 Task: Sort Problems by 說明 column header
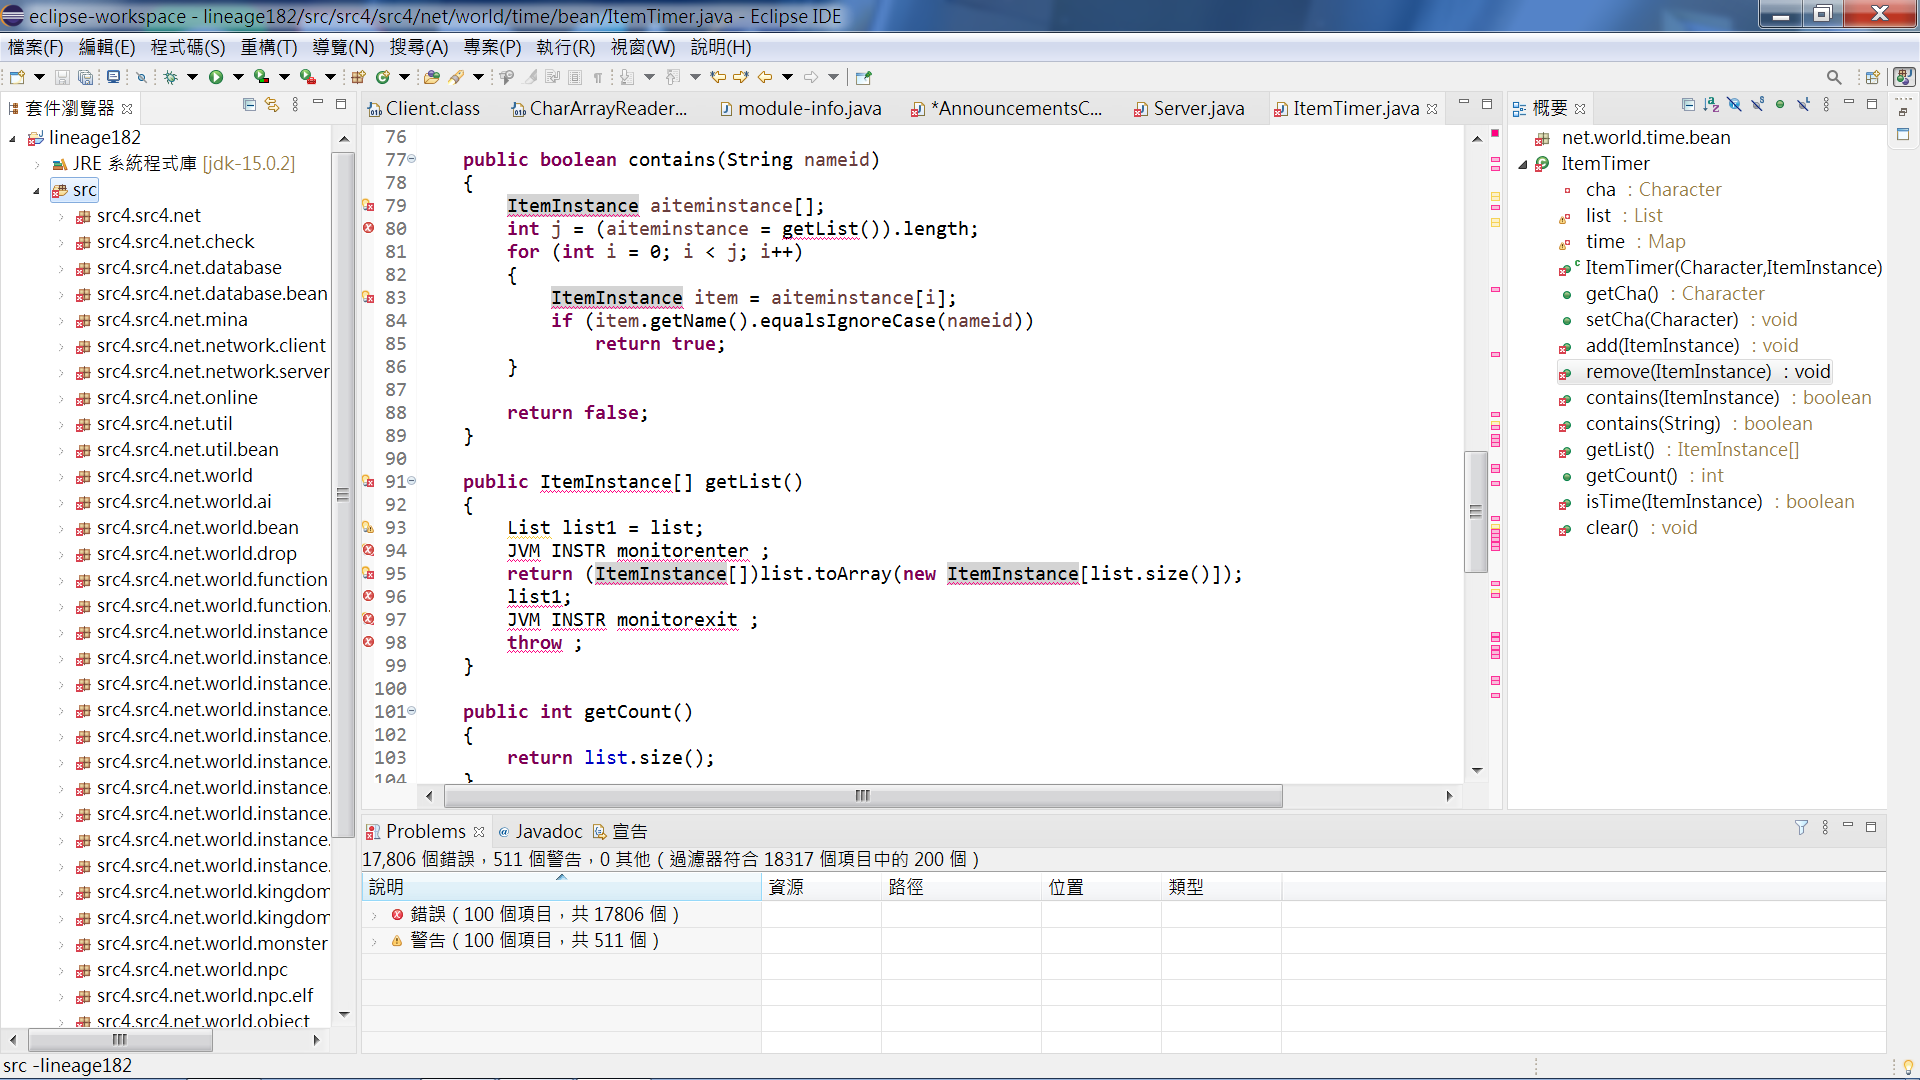(561, 887)
